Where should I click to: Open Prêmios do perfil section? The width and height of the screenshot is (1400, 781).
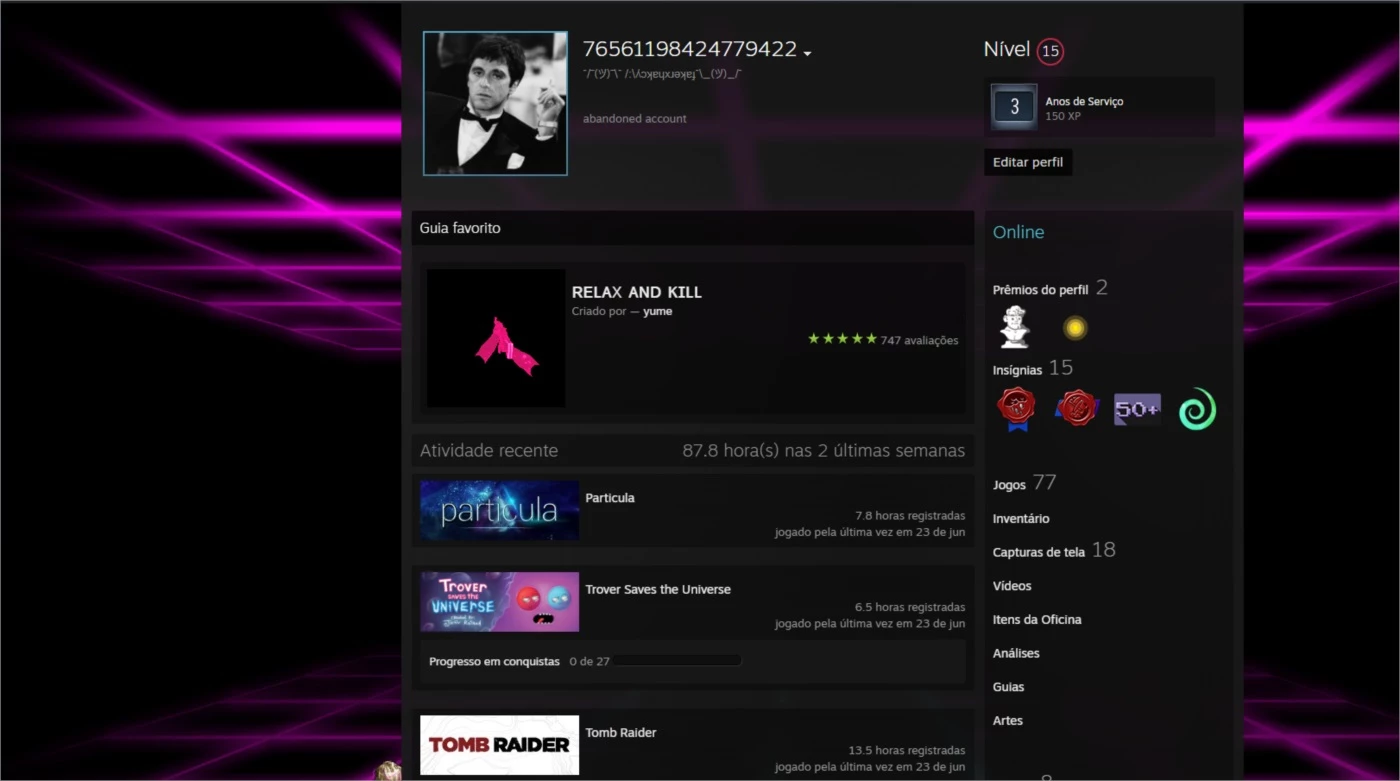point(1040,290)
